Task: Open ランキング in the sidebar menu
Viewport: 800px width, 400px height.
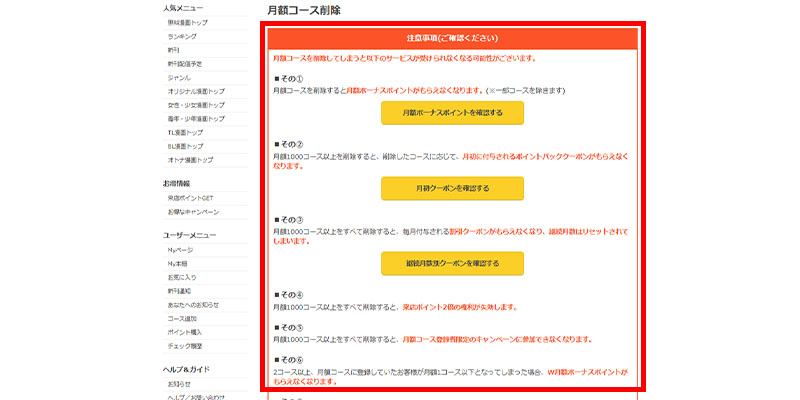Action: pos(183,35)
